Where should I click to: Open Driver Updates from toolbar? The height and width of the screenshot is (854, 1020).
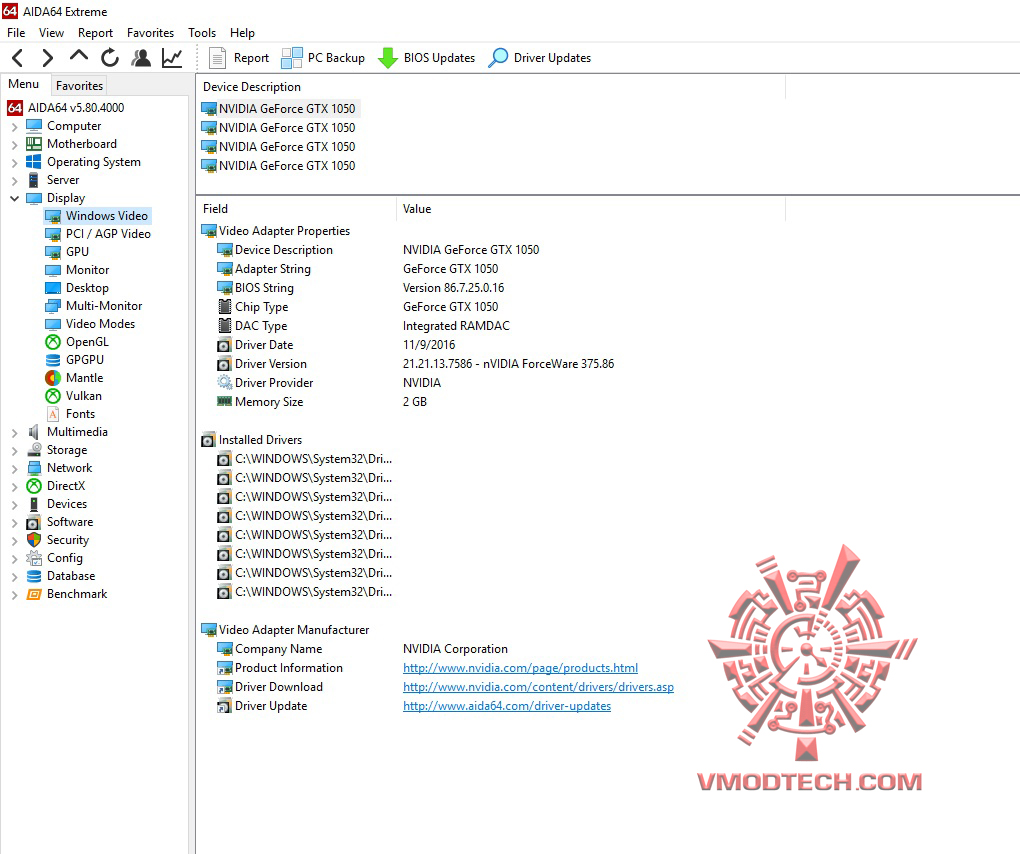pos(539,58)
